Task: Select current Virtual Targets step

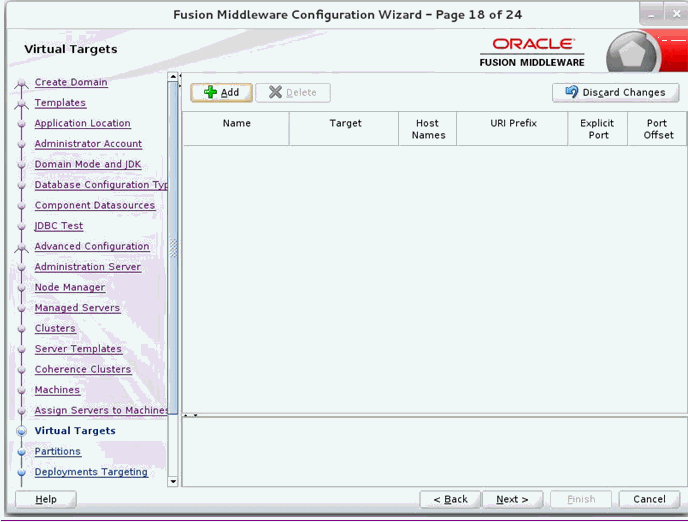Action: pos(75,431)
